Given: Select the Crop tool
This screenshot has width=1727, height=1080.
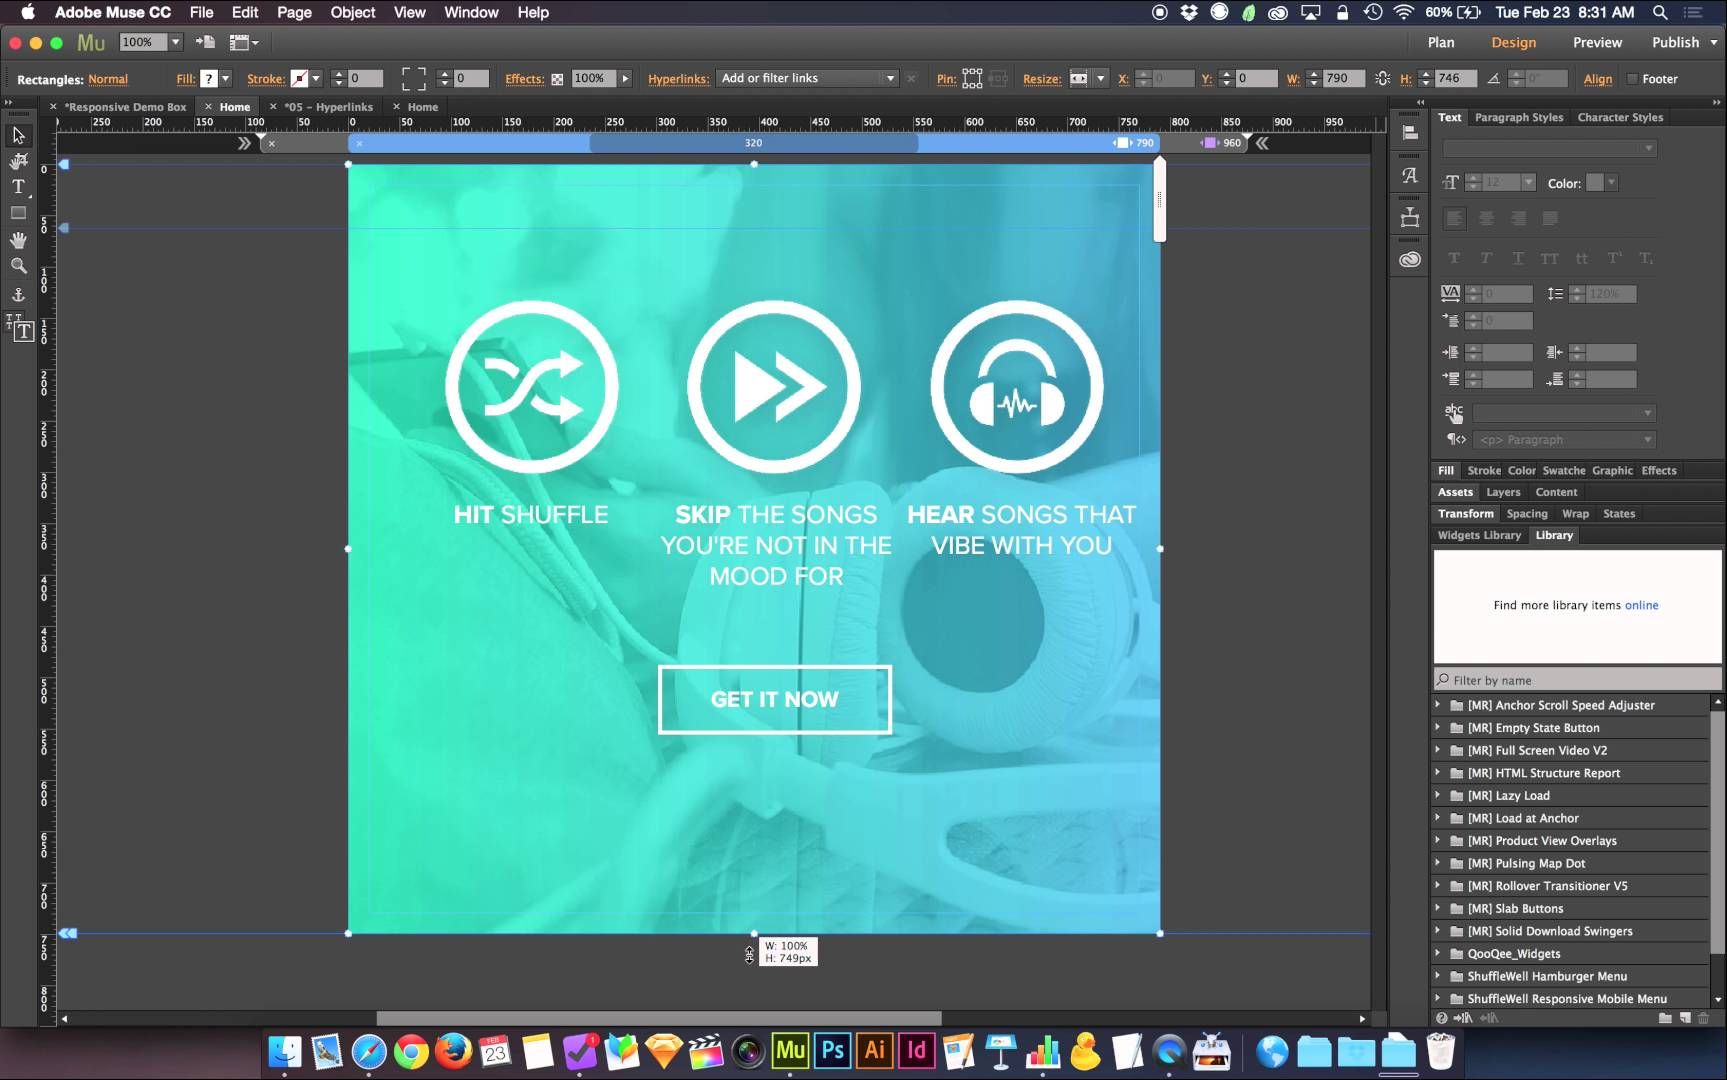Looking at the screenshot, I should point(18,161).
